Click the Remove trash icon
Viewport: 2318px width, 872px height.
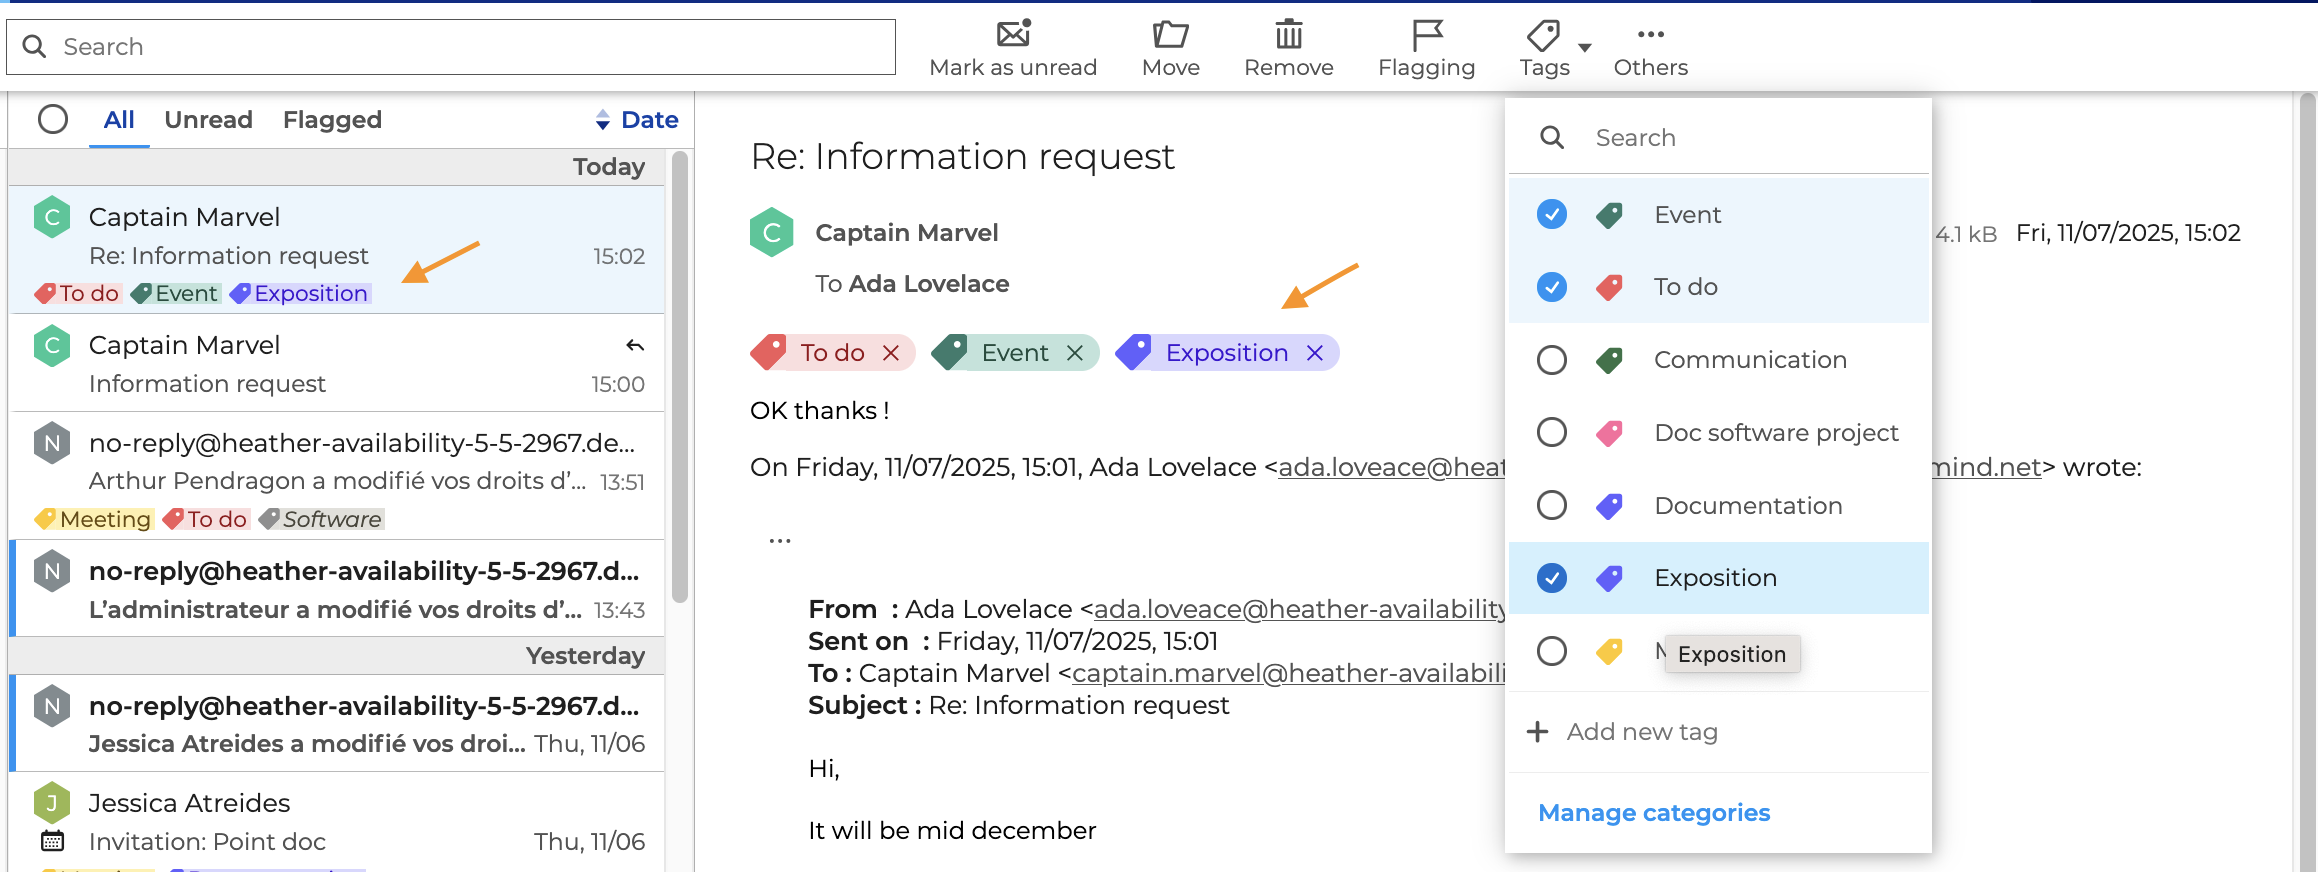click(x=1288, y=34)
